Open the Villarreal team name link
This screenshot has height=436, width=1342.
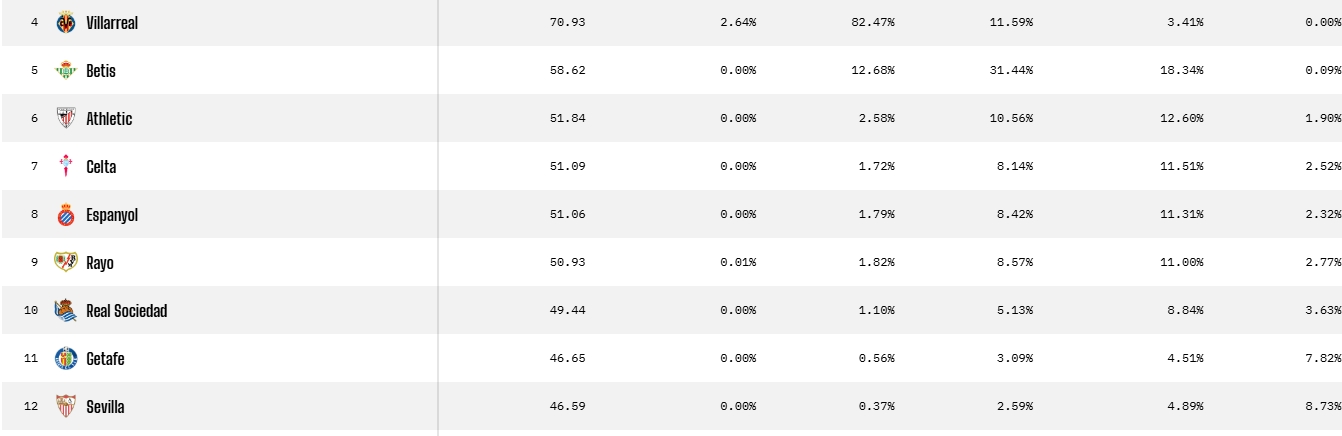pyautogui.click(x=112, y=23)
